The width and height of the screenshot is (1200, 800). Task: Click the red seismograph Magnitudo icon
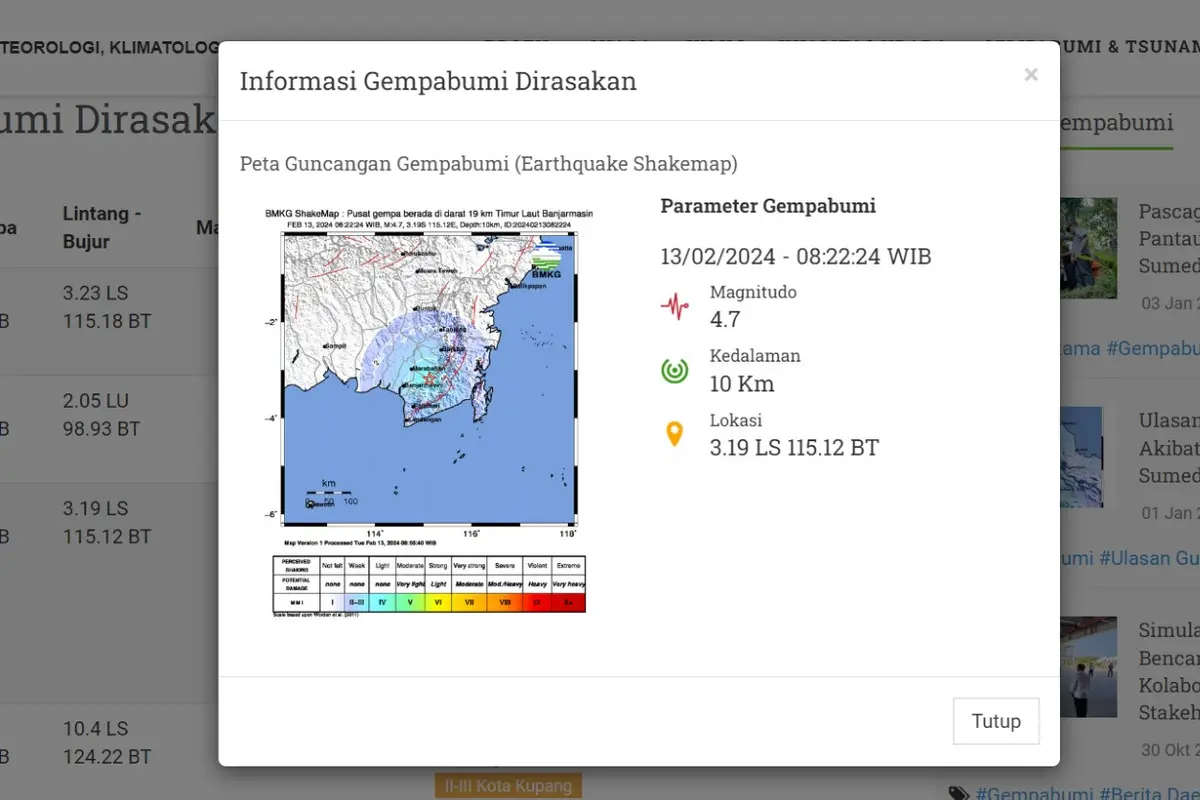[x=675, y=306]
